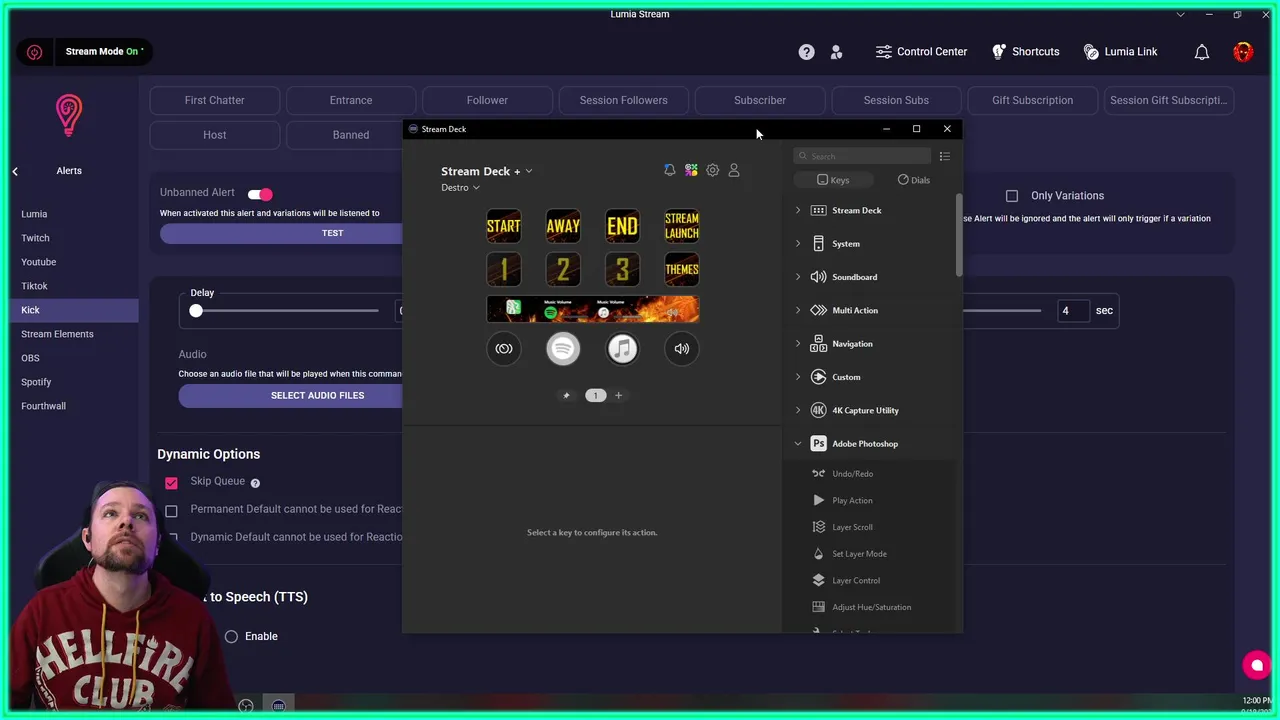Click the Lumia Stream lightbulb logo
1280x720 pixels.
[x=69, y=115]
